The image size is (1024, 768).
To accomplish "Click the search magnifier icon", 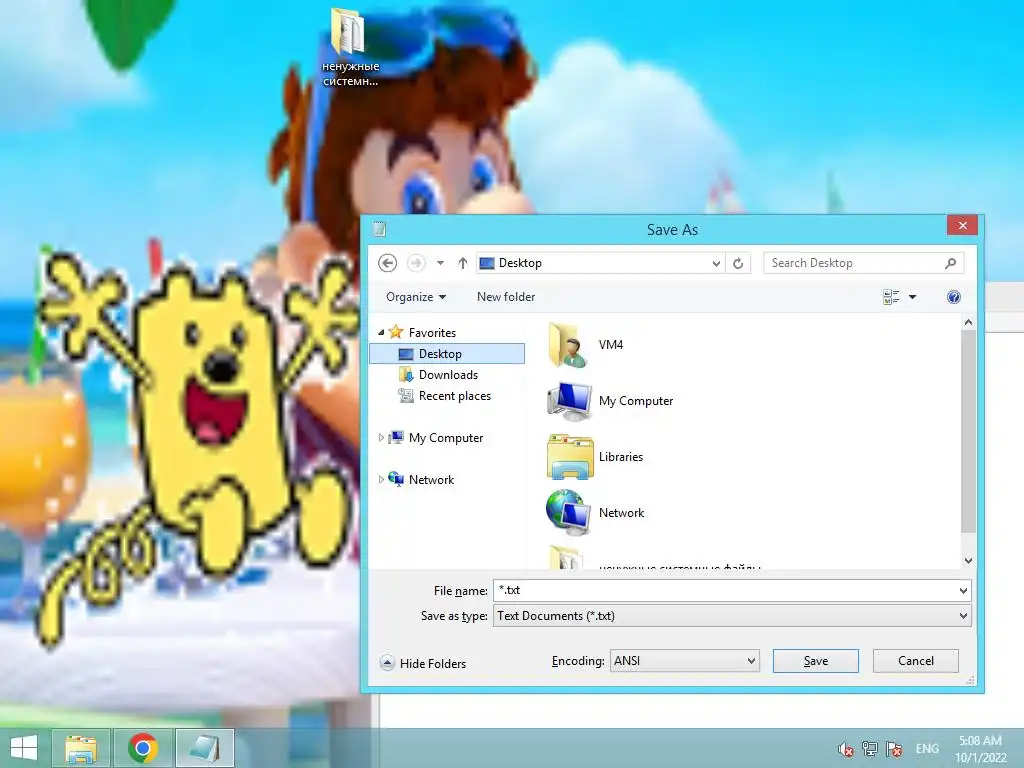I will coord(950,263).
